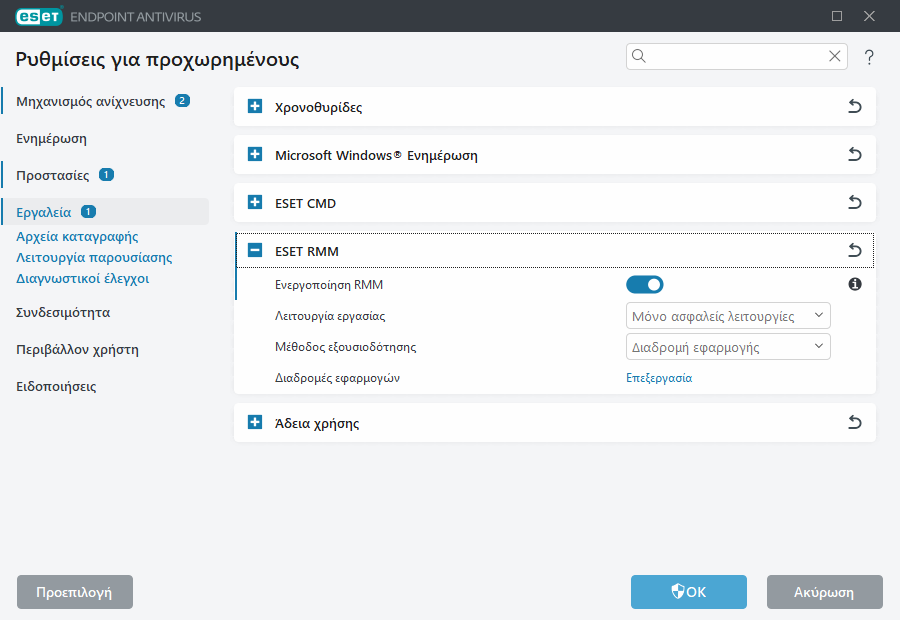Open Λειτουργία παρουσίασης subsection
The width and height of the screenshot is (900, 620).
(94, 258)
